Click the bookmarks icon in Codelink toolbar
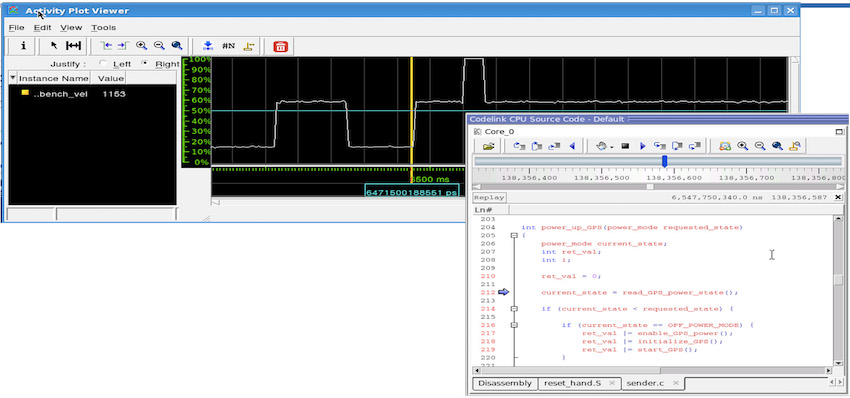The width and height of the screenshot is (850, 398). point(725,146)
